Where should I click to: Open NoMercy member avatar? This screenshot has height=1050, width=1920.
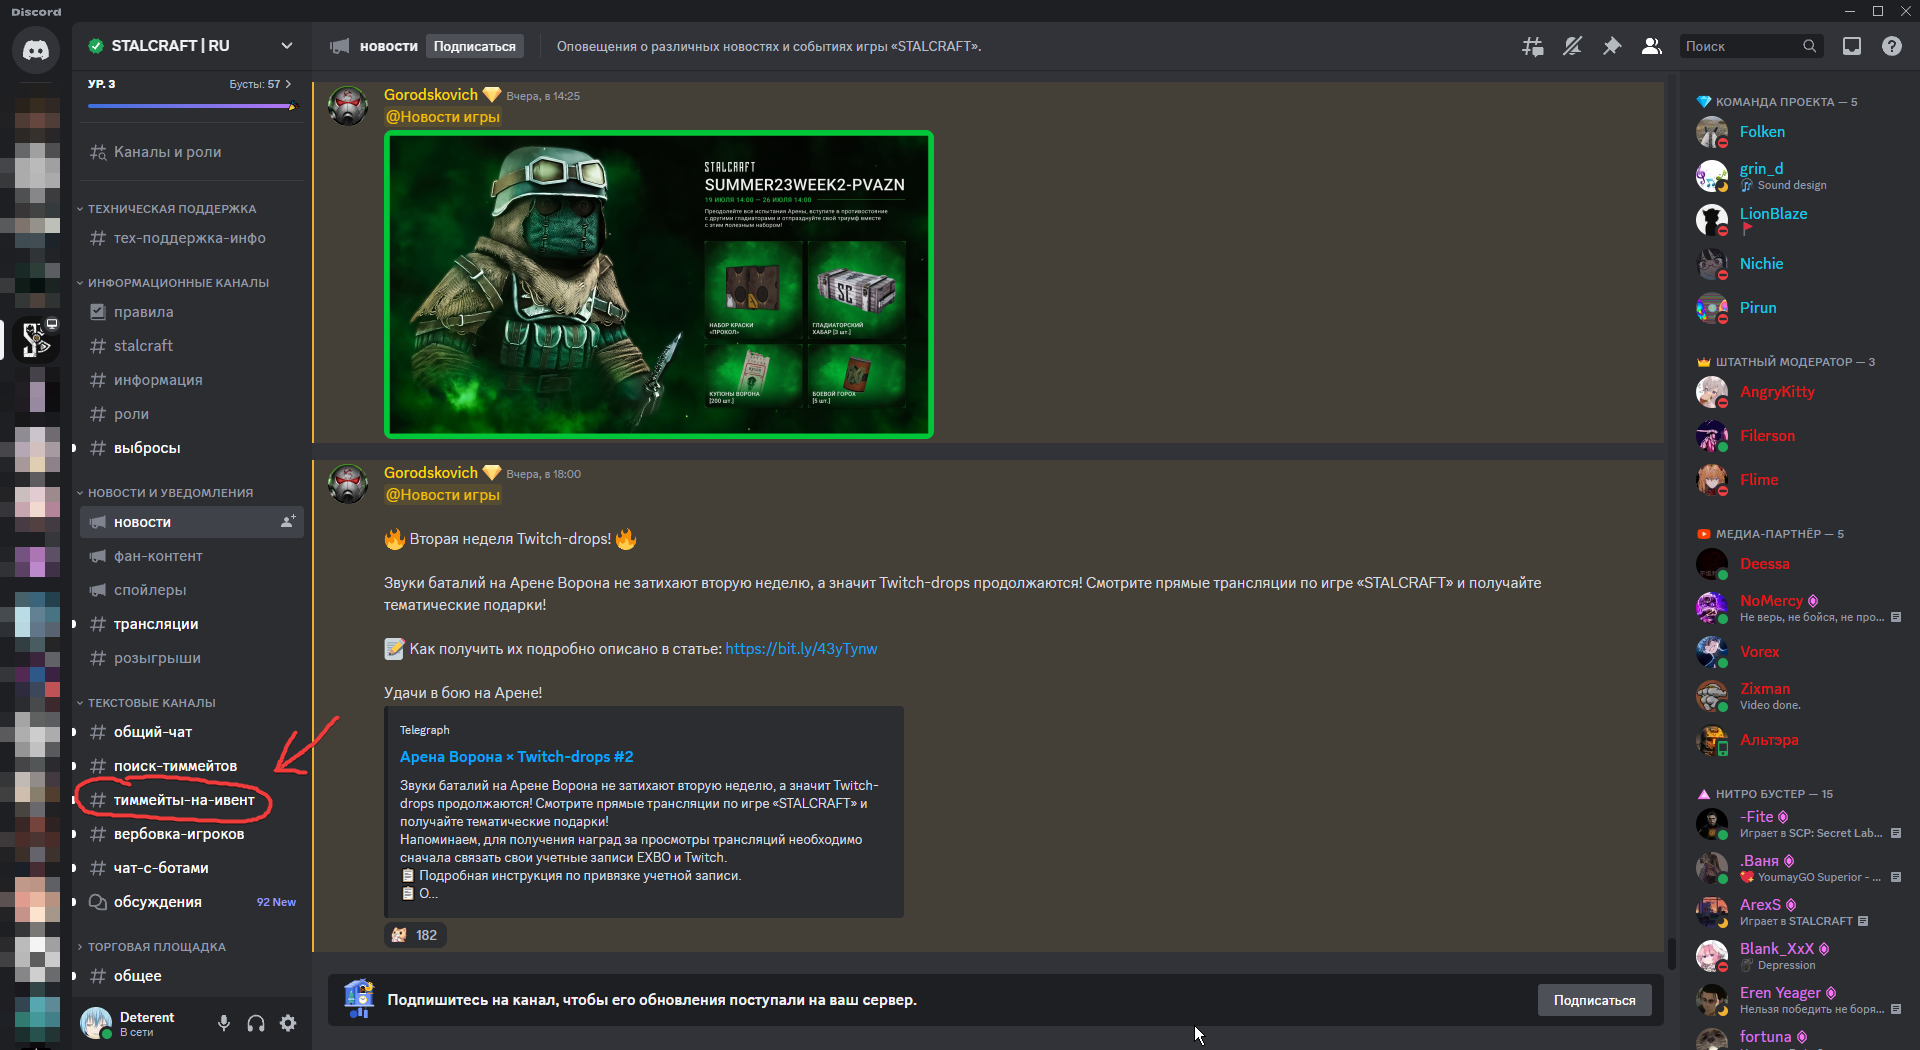pyautogui.click(x=1712, y=608)
